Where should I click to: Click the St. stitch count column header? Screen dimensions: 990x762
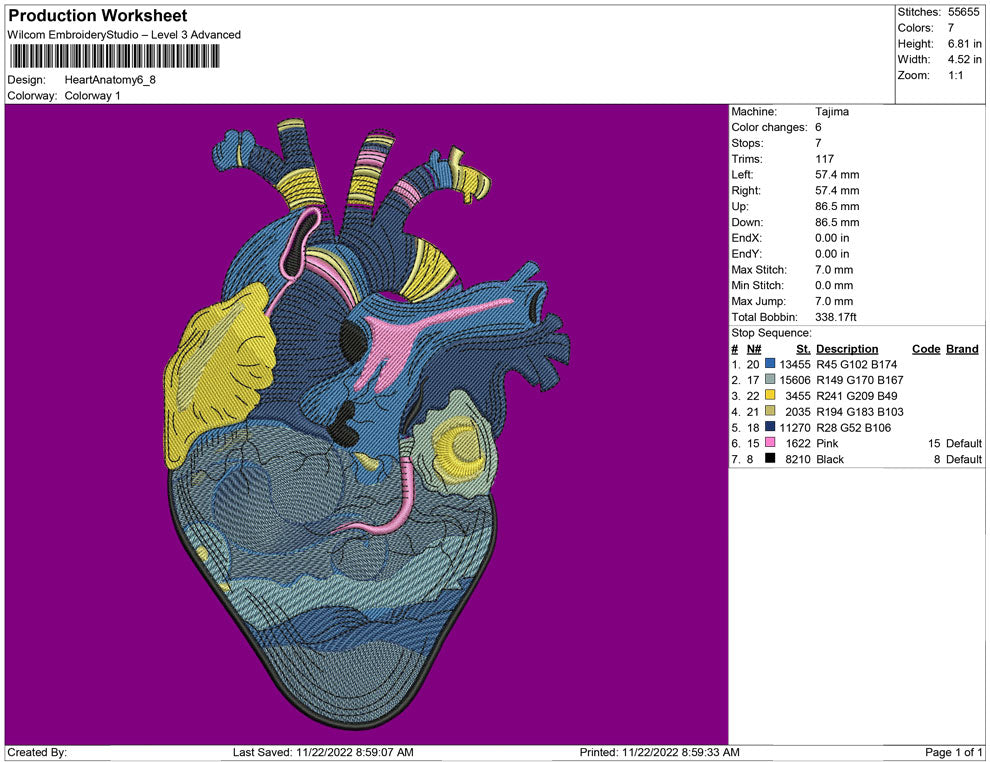click(x=802, y=349)
